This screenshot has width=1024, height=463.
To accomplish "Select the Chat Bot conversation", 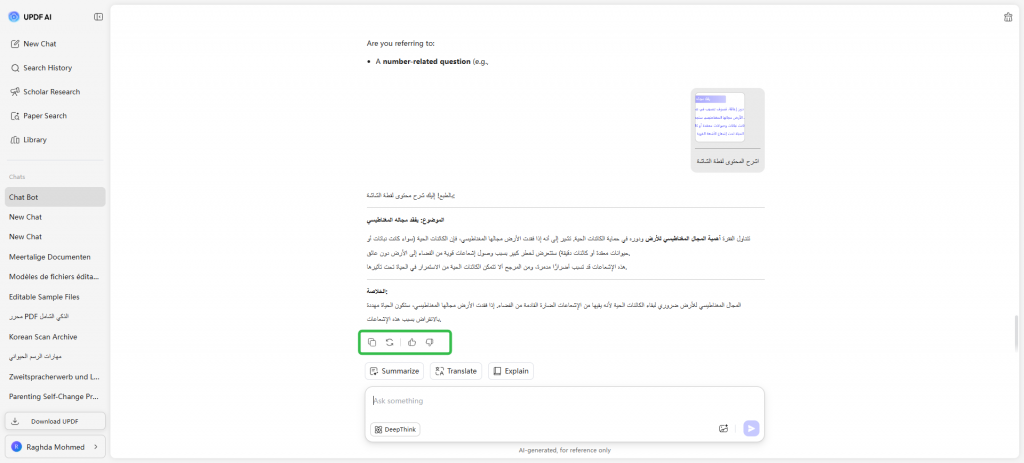I will coord(55,197).
